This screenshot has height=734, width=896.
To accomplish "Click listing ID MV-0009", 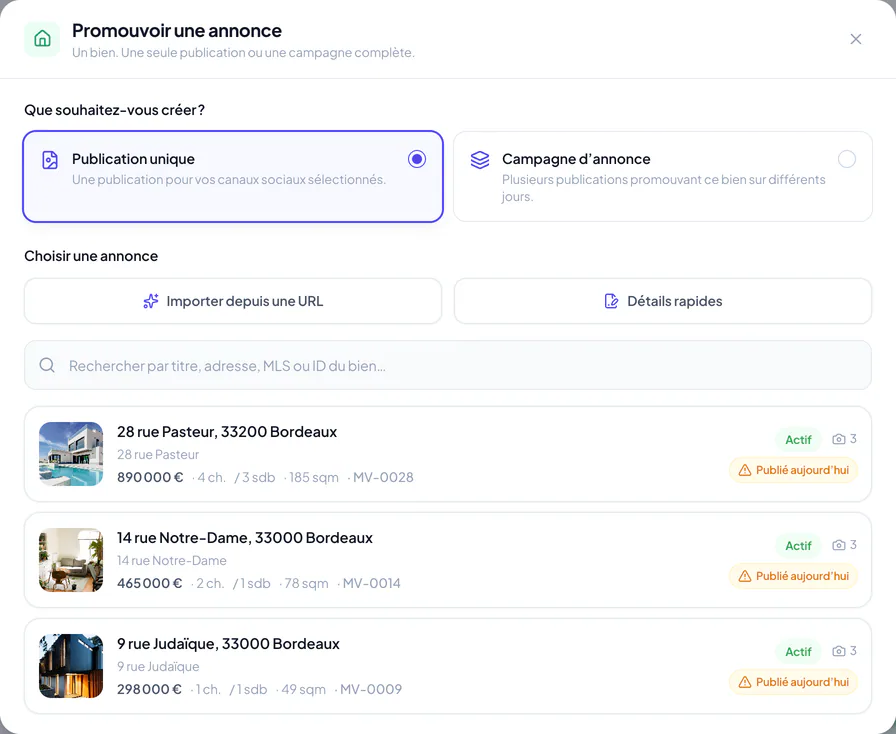I will (371, 689).
